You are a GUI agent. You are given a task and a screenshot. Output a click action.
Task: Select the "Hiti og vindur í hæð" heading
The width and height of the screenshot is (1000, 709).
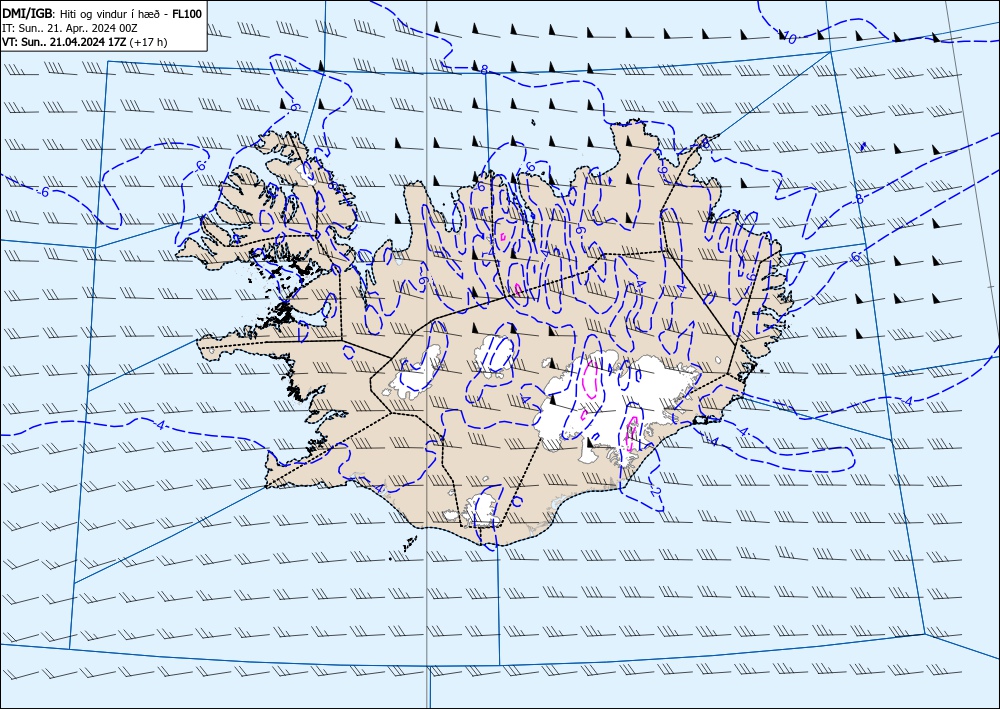111,13
